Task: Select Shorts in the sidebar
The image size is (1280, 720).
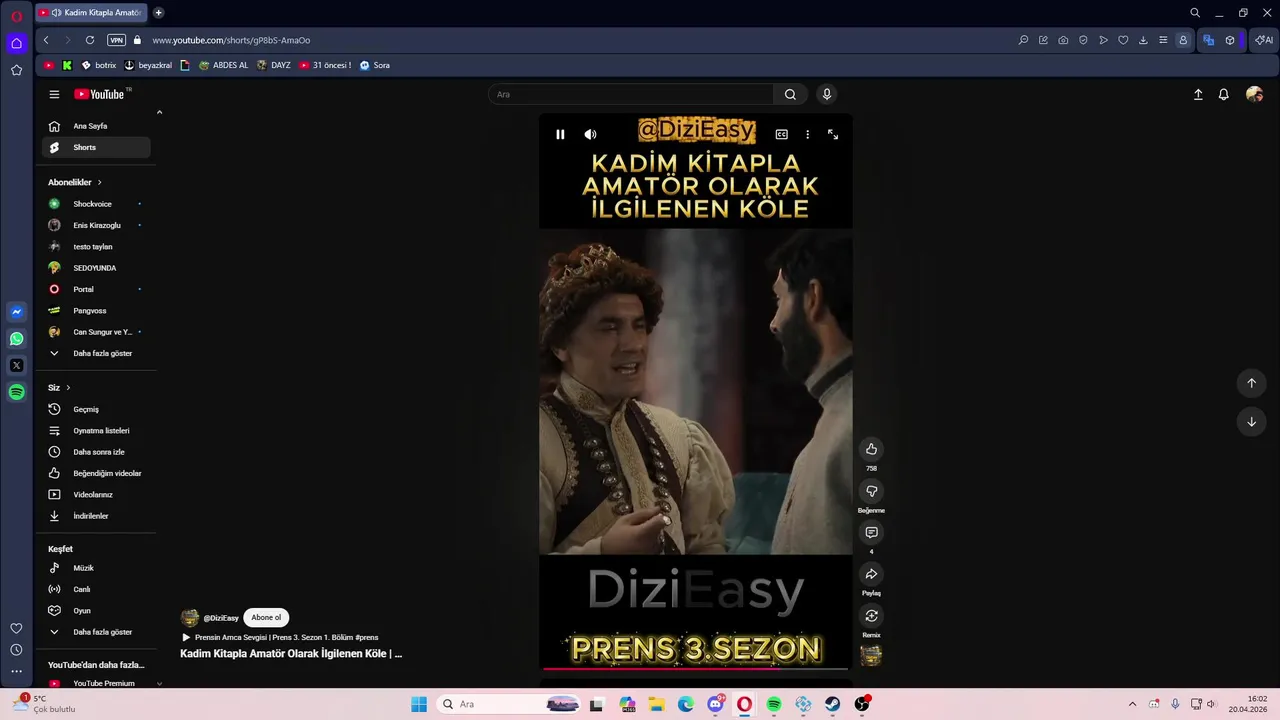Action: [96, 147]
